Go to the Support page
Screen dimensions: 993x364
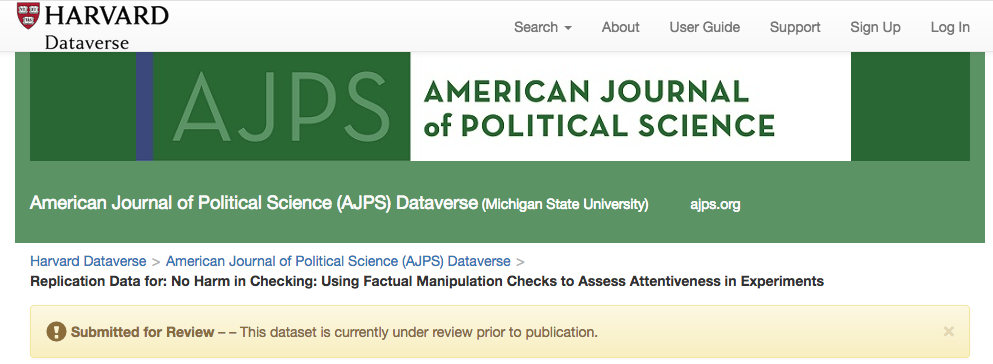(x=795, y=27)
